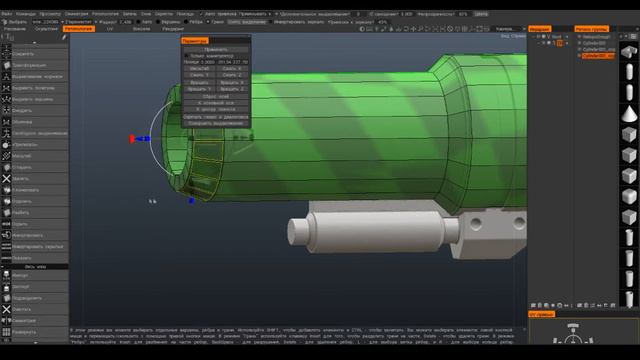Click the Очистить X icon
The height and width of the screenshot is (360, 640).
pyautogui.click(x=6, y=309)
